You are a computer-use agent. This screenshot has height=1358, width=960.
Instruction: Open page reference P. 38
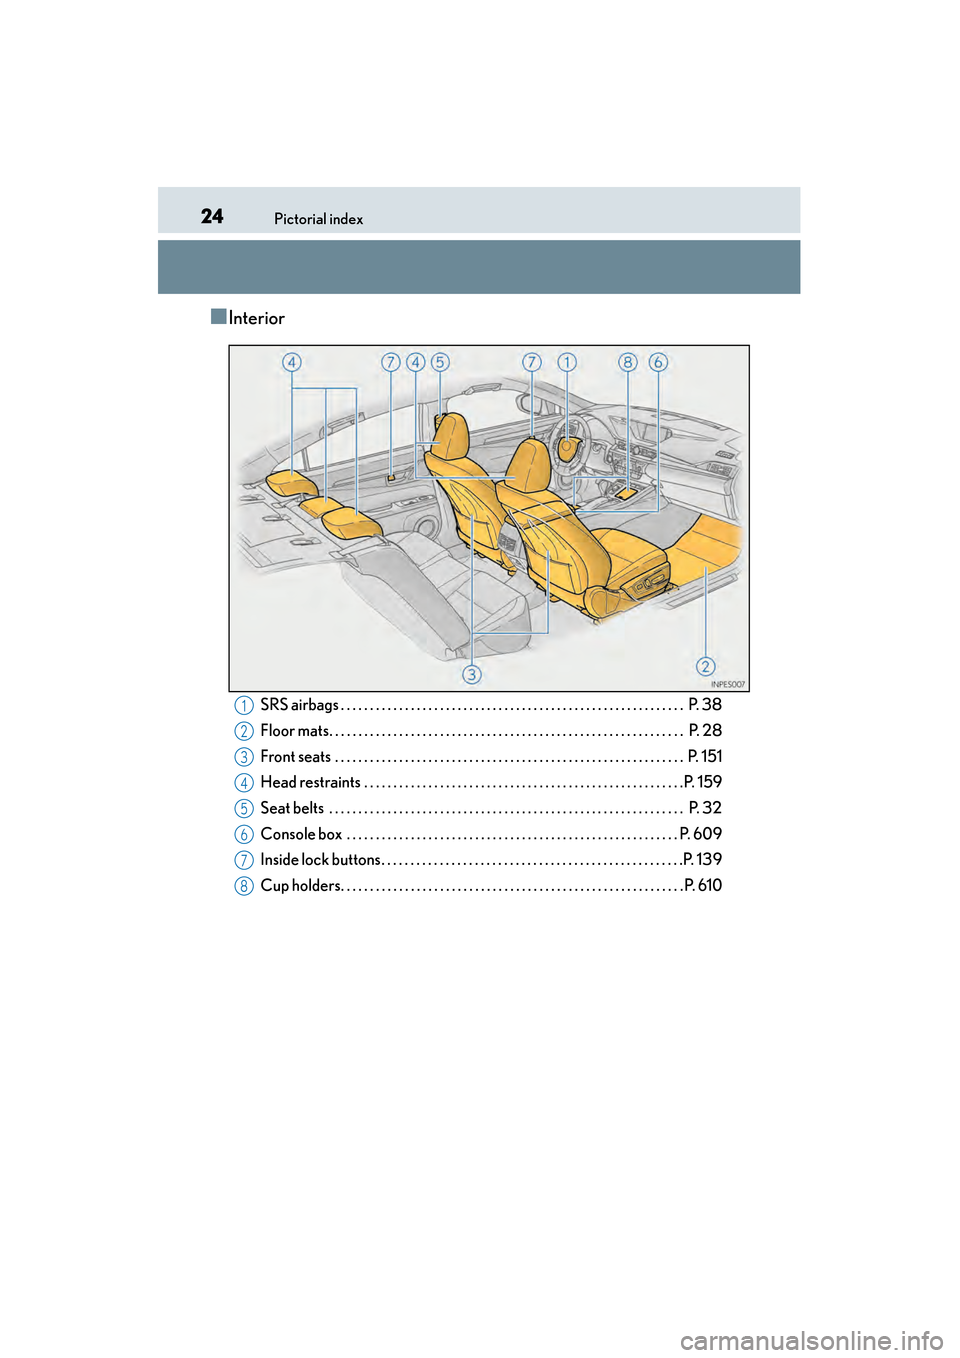(705, 705)
